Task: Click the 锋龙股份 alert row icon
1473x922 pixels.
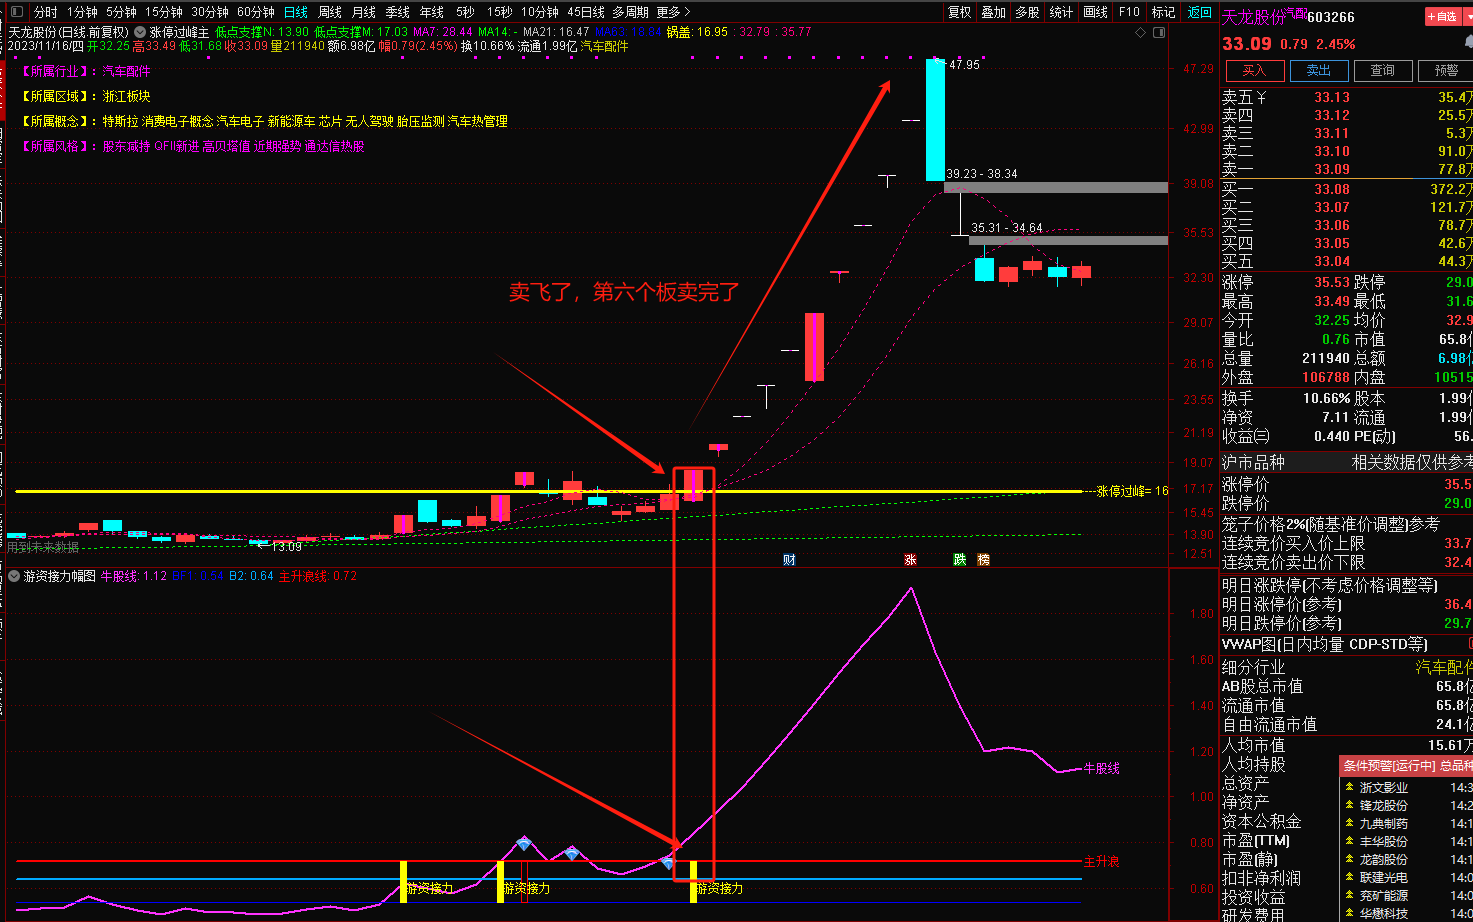Action: click(1350, 806)
